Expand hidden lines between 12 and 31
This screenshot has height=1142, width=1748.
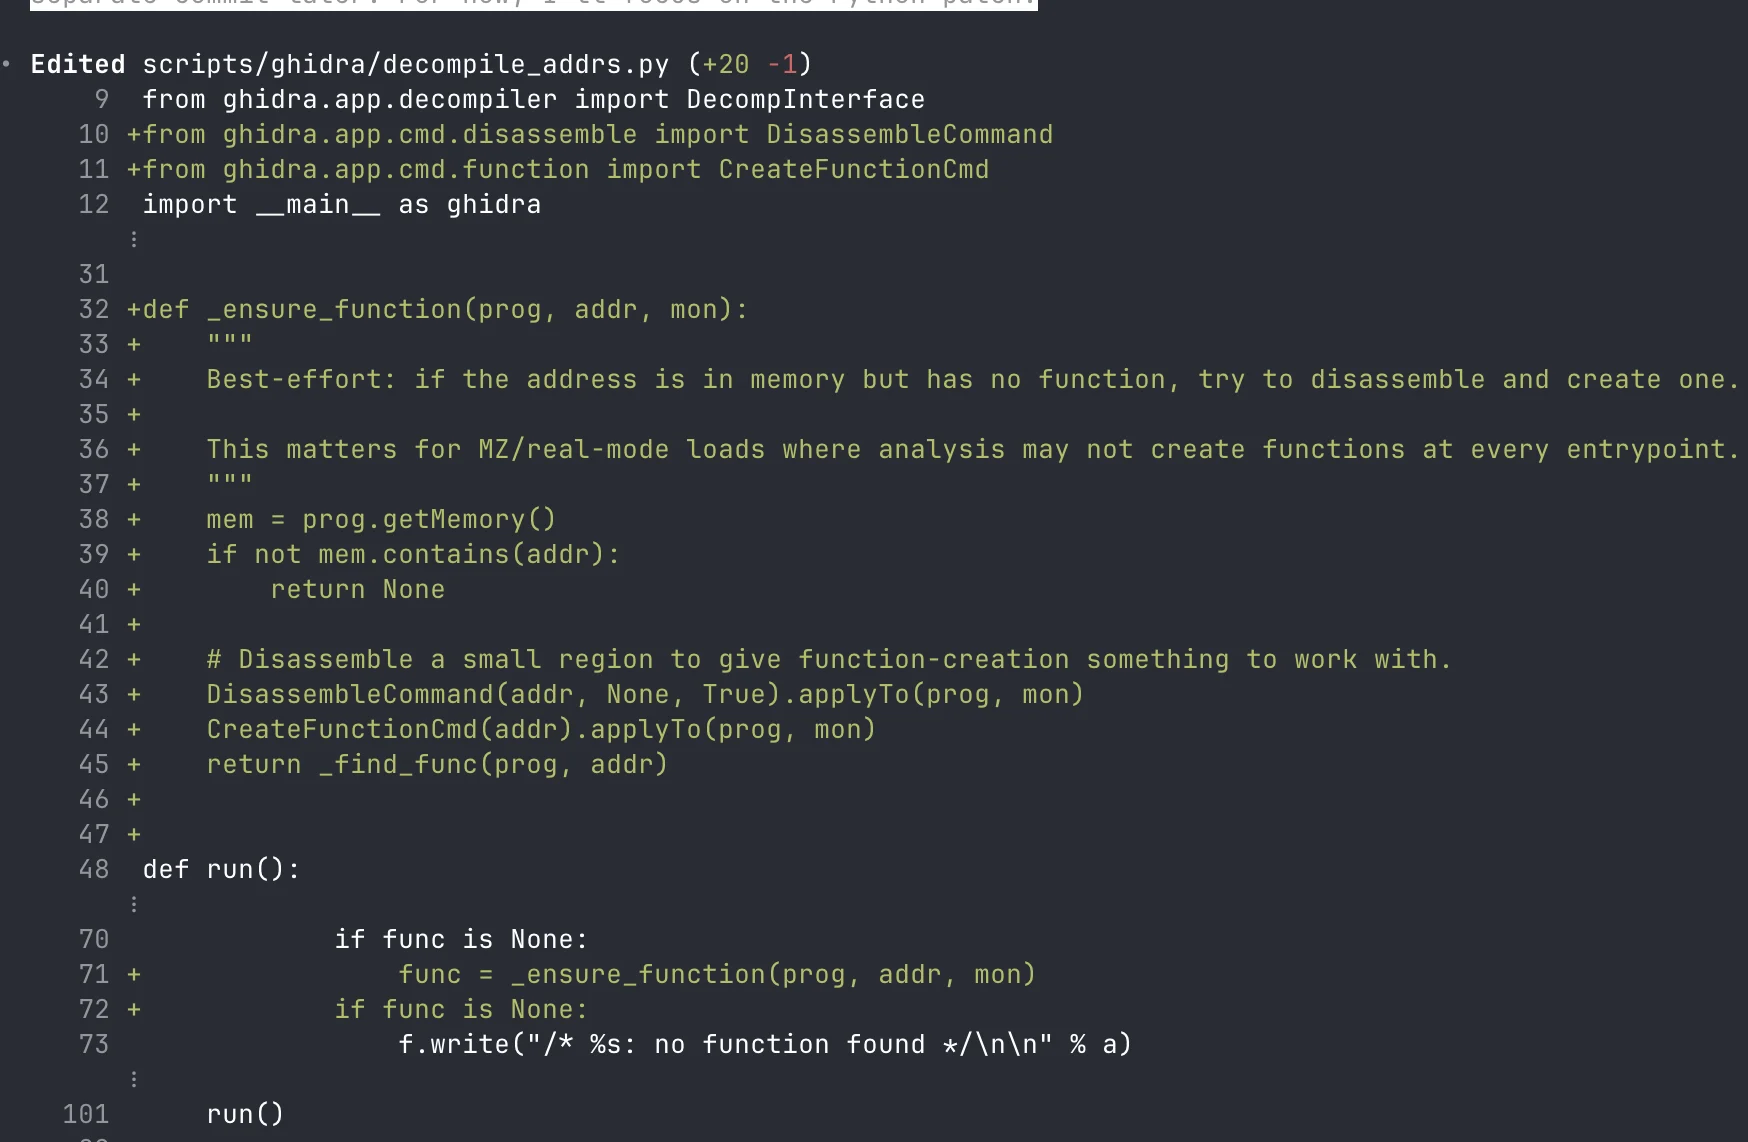(x=134, y=240)
